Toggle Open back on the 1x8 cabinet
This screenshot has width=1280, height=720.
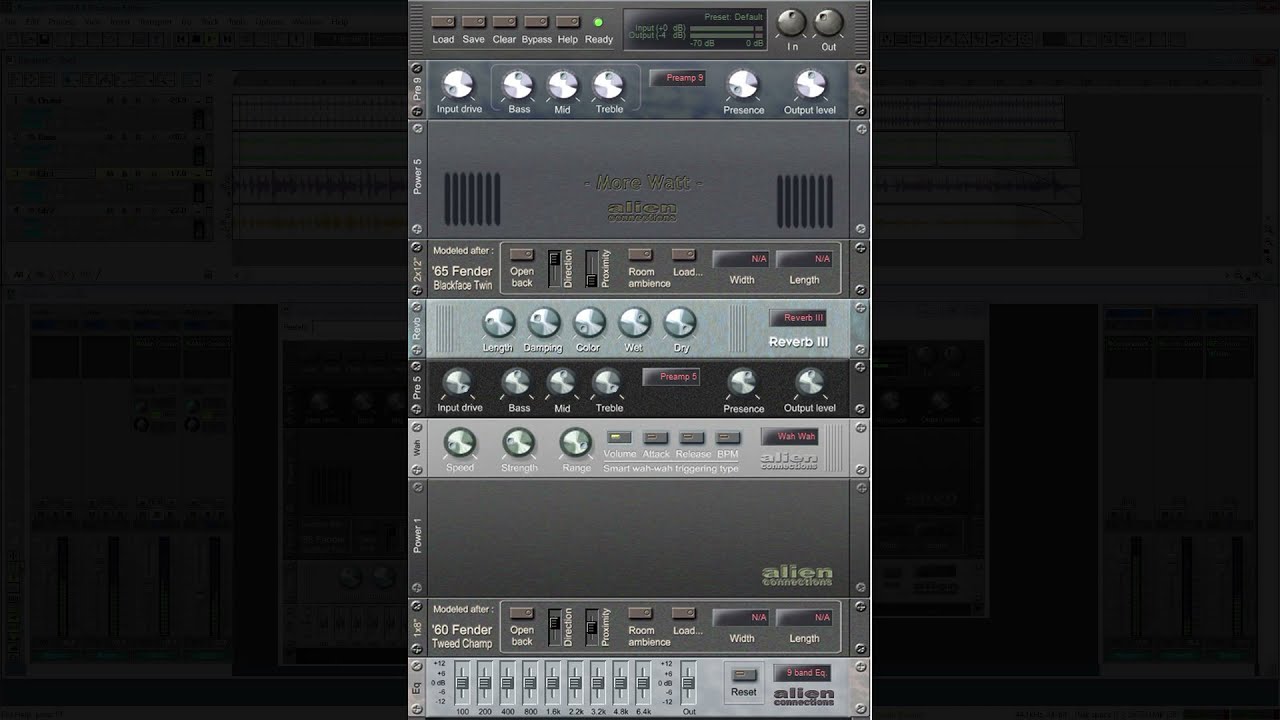click(x=522, y=613)
